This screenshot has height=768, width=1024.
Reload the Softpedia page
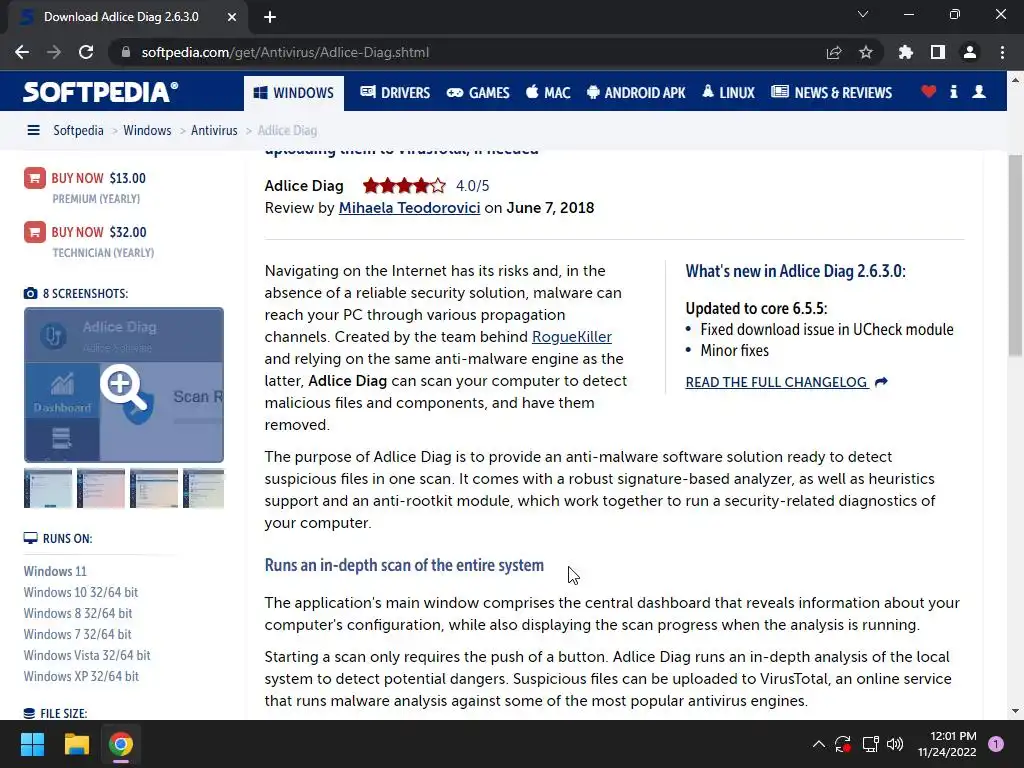click(86, 52)
